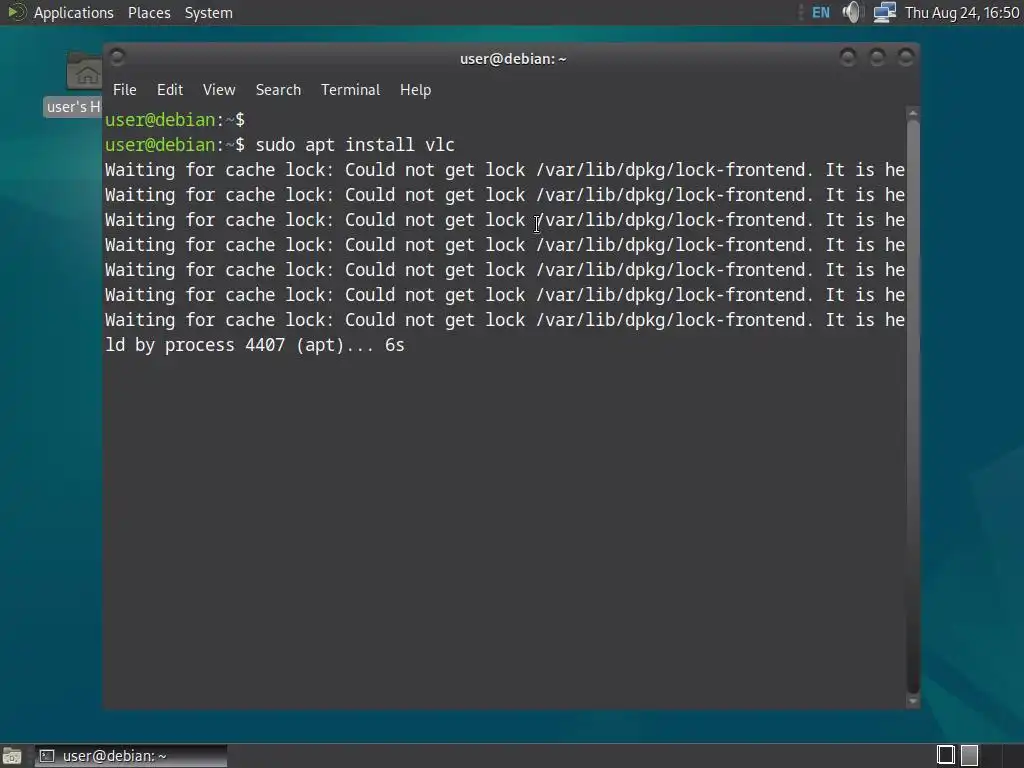
Task: Switch to the second workspace
Action: 970,755
